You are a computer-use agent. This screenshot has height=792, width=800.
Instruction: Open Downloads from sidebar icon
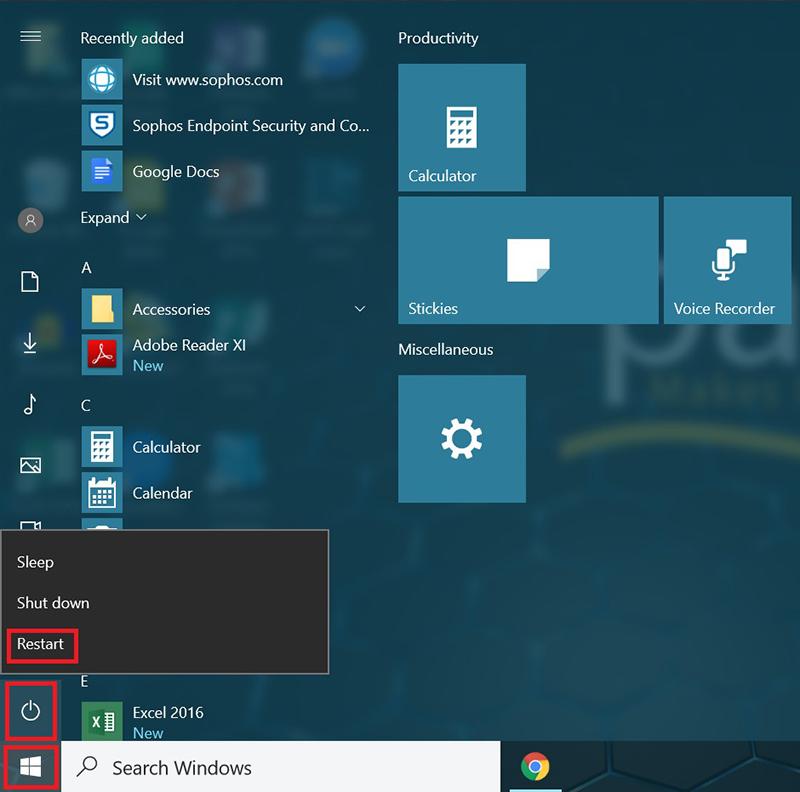pos(30,343)
